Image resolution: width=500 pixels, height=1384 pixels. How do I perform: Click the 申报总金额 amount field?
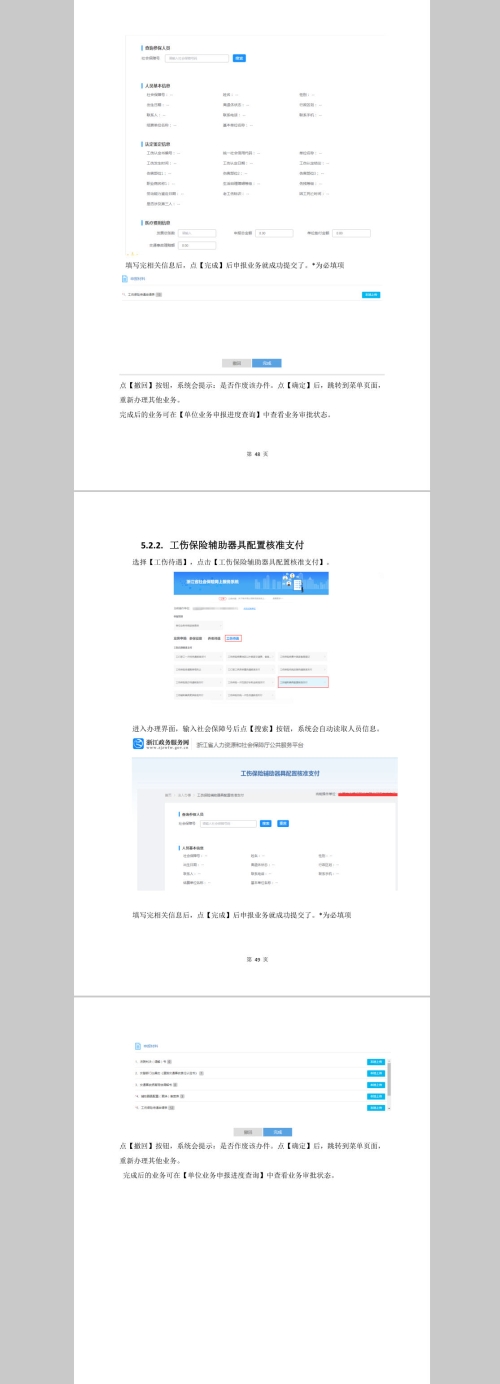pyautogui.click(x=274, y=232)
